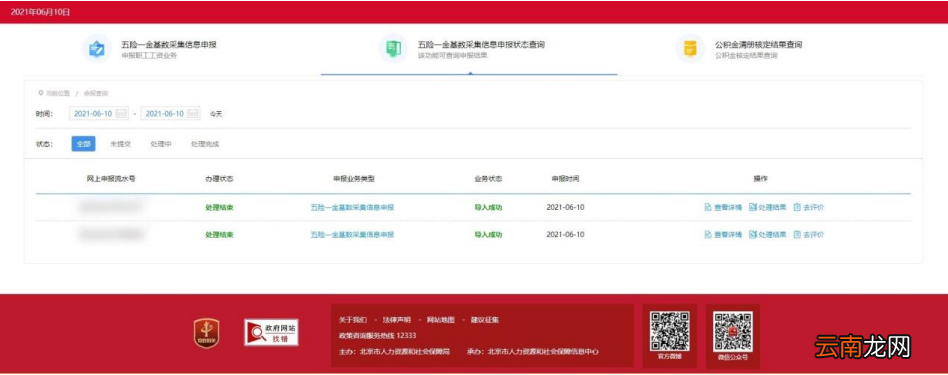Select the 处理中 status filter
Image resolution: width=948 pixels, height=375 pixels.
[x=161, y=144]
